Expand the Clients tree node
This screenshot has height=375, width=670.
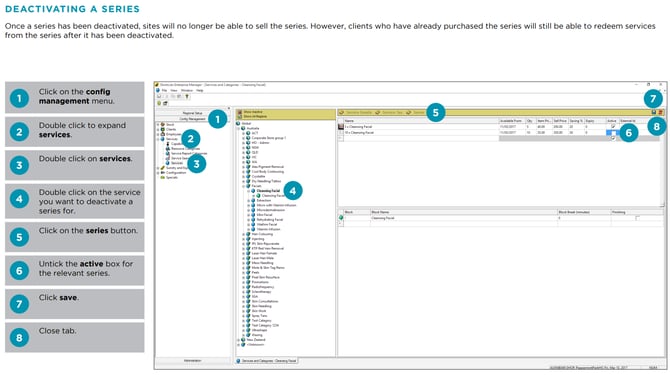[x=158, y=129]
